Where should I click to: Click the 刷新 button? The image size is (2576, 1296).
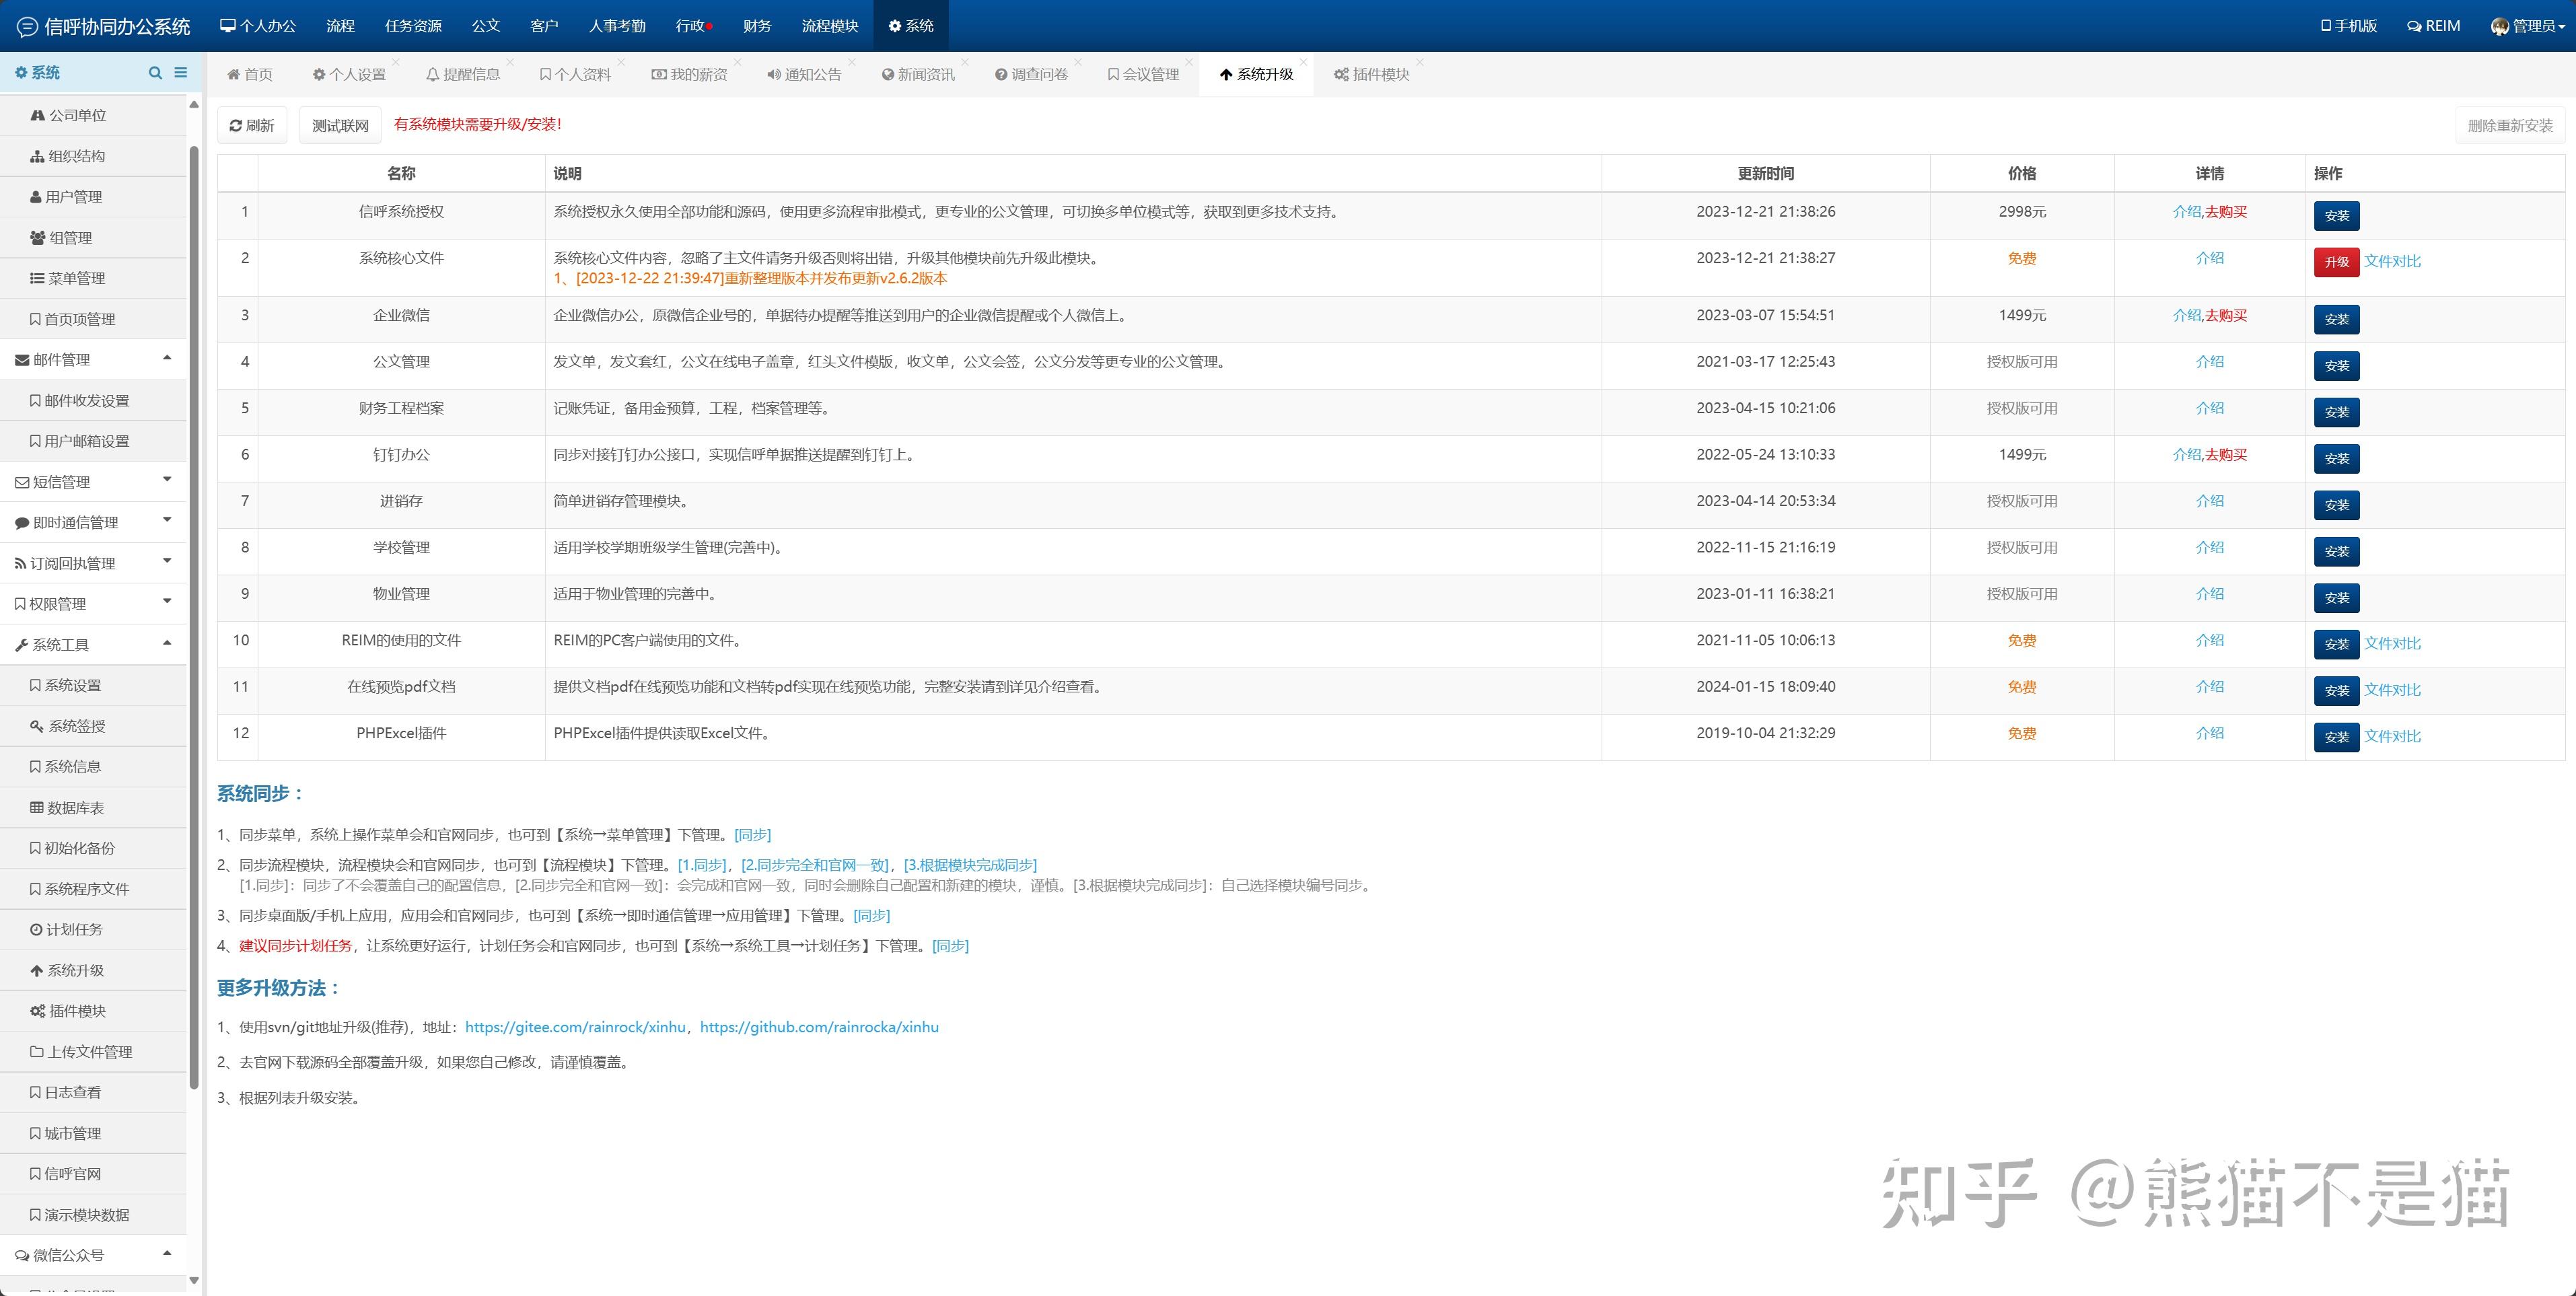252,126
